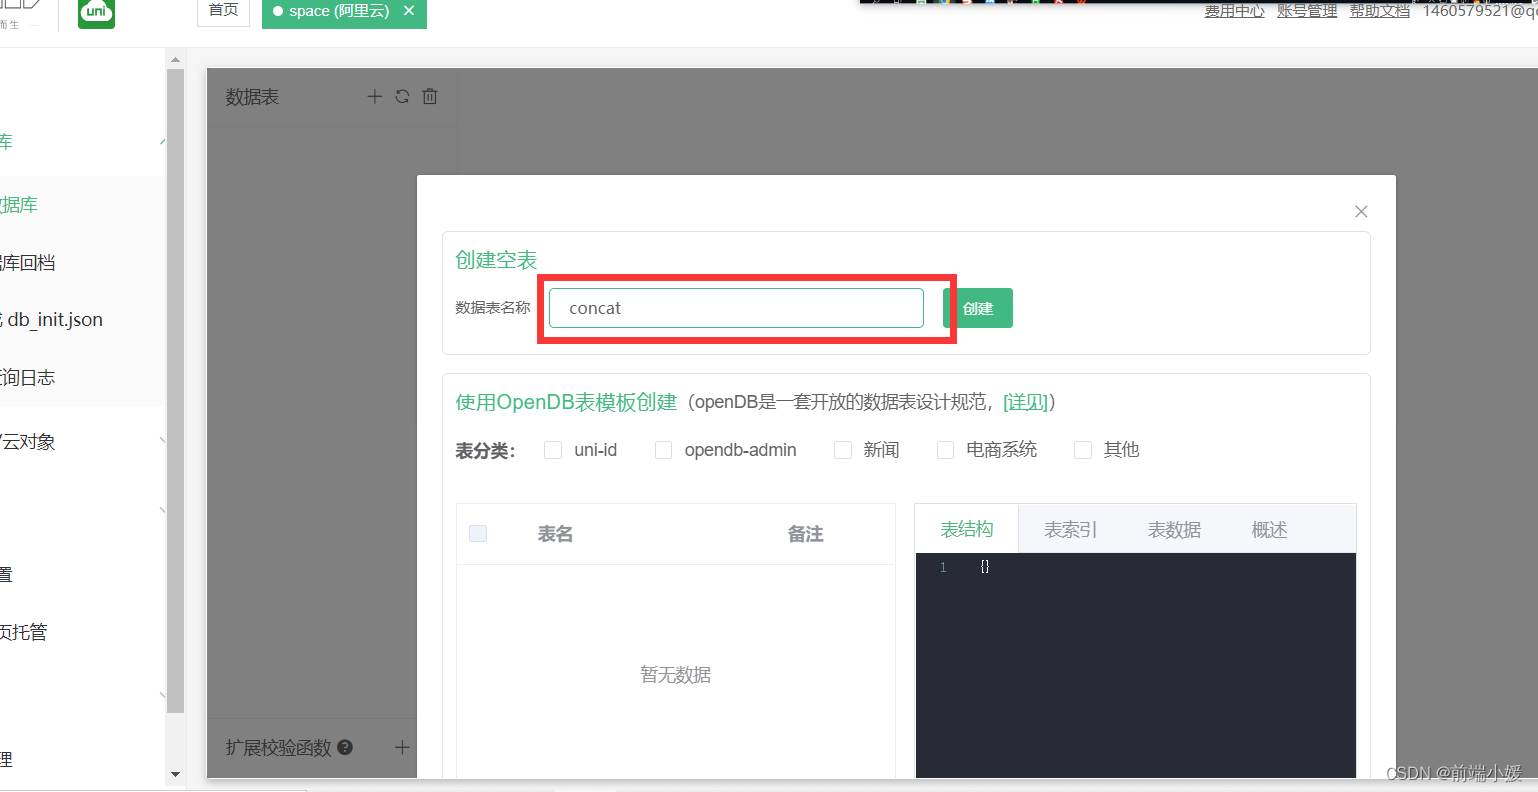This screenshot has width=1538, height=792.
Task: Check the uni-id category checkbox
Action: click(553, 450)
